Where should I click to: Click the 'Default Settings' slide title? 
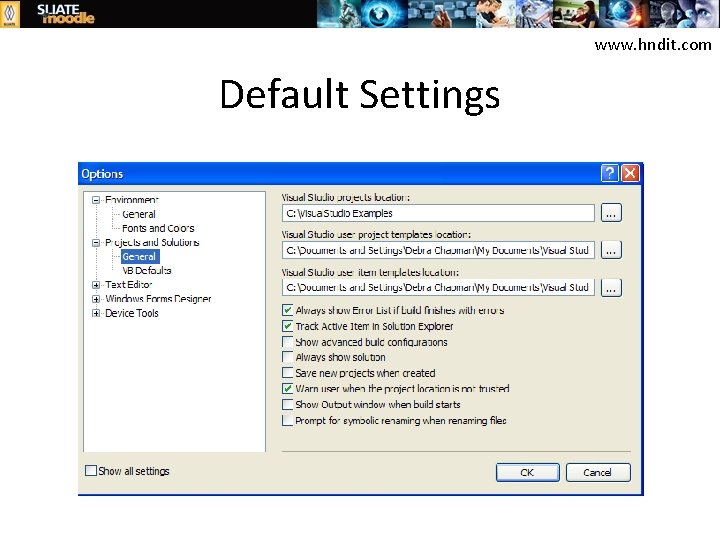(x=360, y=94)
